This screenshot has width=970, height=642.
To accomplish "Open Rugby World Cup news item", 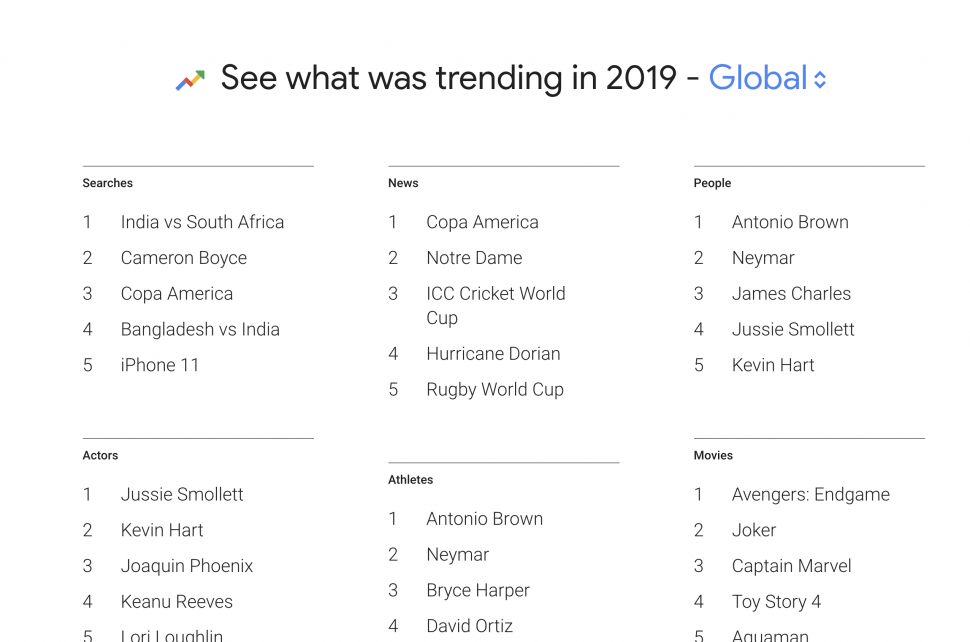I will tap(495, 390).
